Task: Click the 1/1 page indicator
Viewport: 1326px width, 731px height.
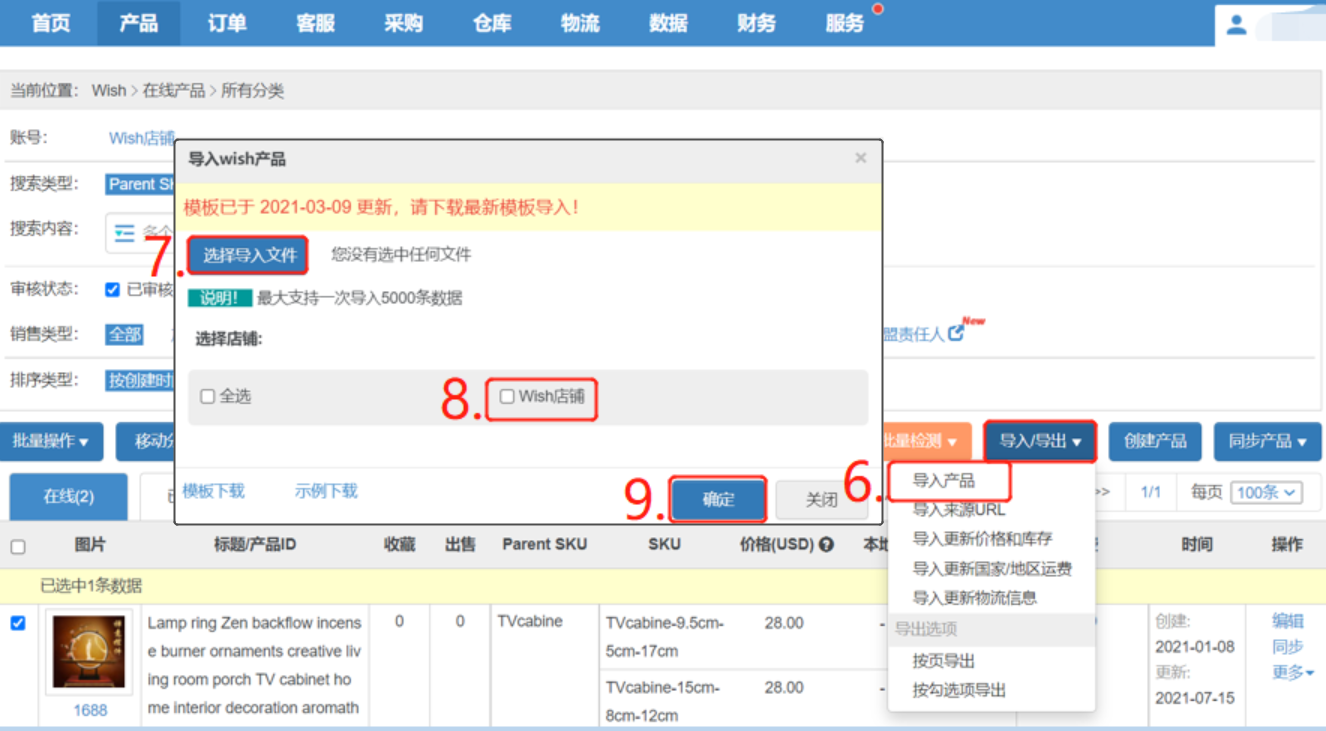Action: tap(1151, 492)
